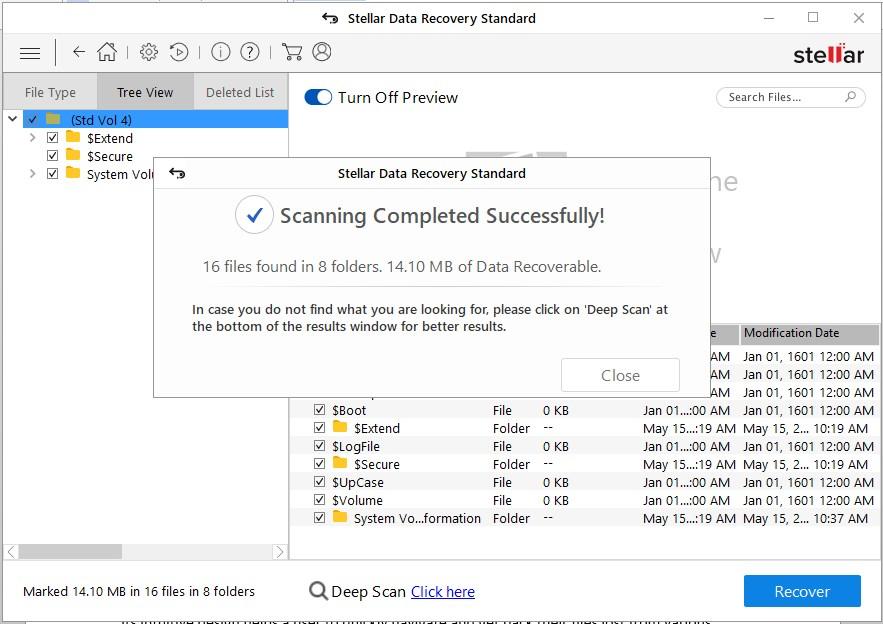Uncheck the (Std Vol 4) checkbox
Screen dimensions: 883x624
(x=33, y=119)
